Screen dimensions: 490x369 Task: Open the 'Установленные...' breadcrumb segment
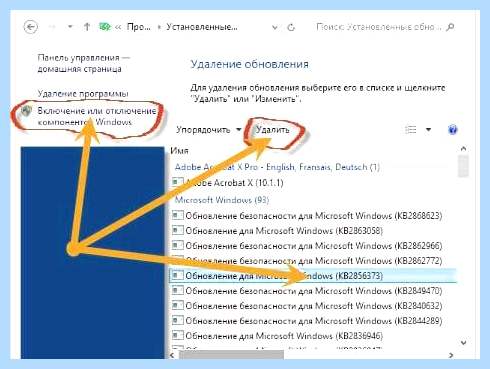[x=202, y=27]
